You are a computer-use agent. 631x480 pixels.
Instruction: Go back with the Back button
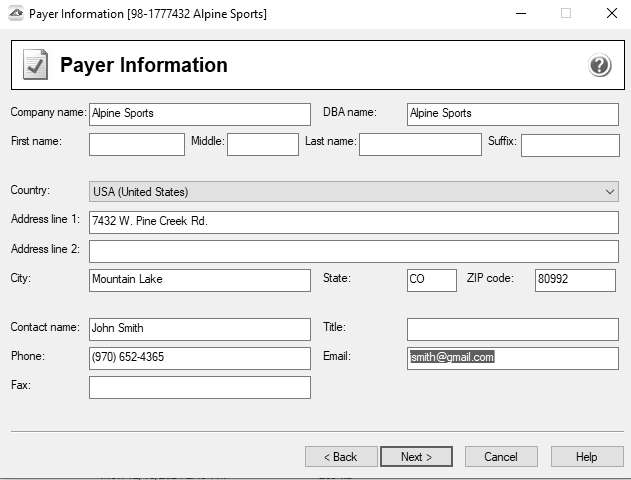(340, 457)
